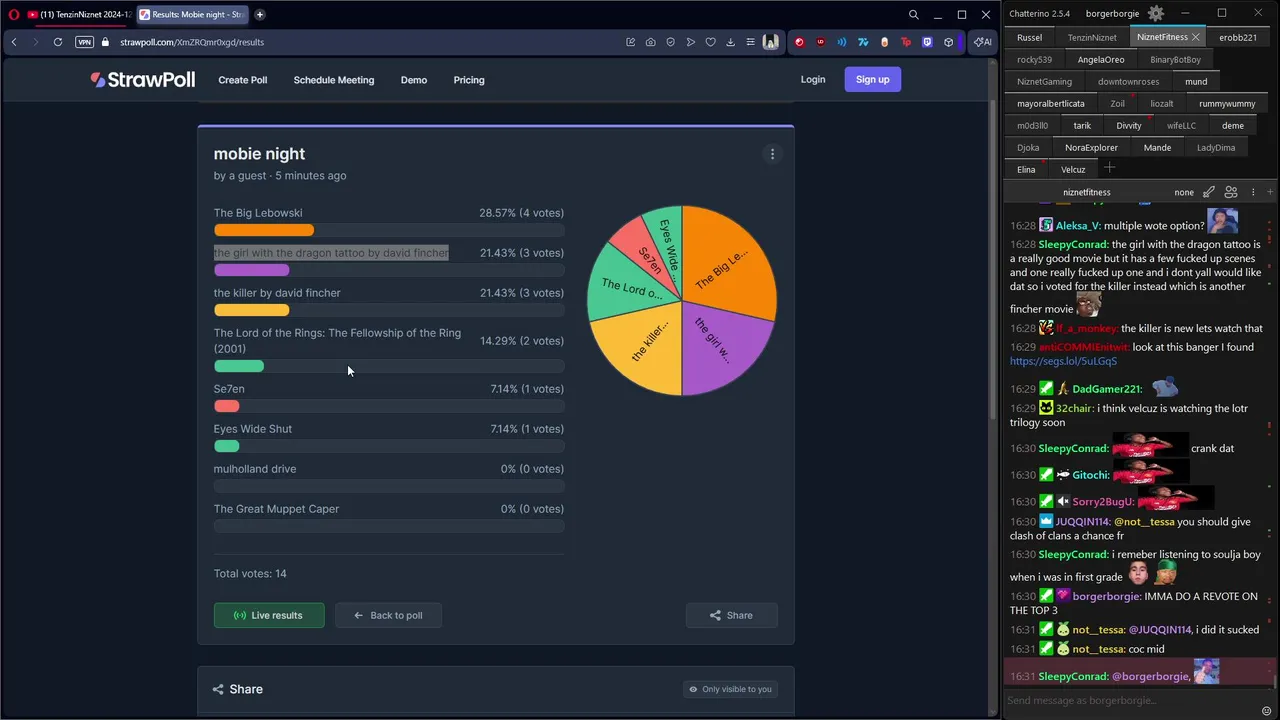Screen dimensions: 1280x720
Task: Open browser downloads icon
Action: click(731, 42)
